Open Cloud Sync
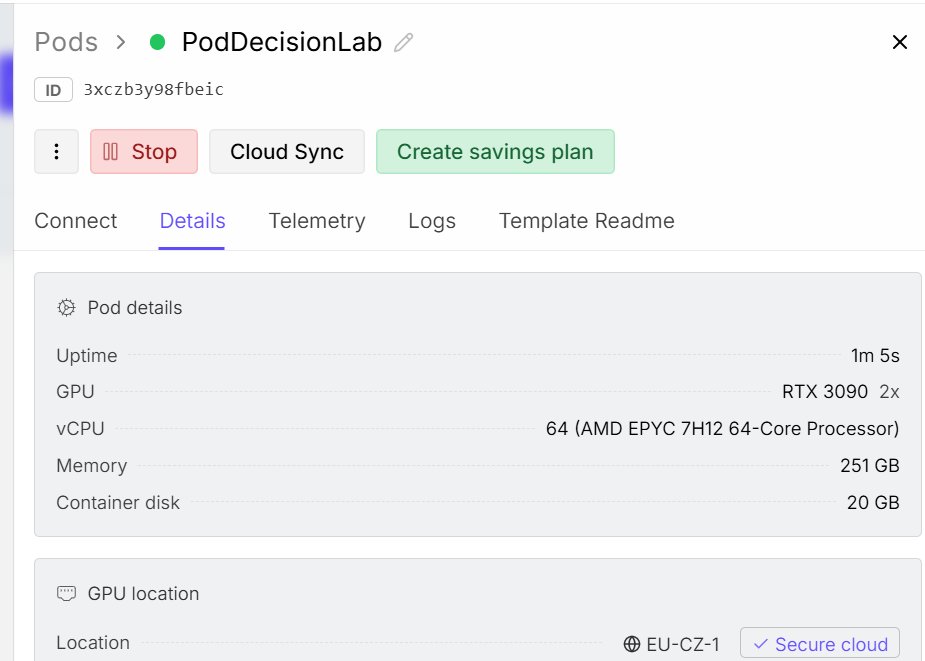 pos(287,152)
